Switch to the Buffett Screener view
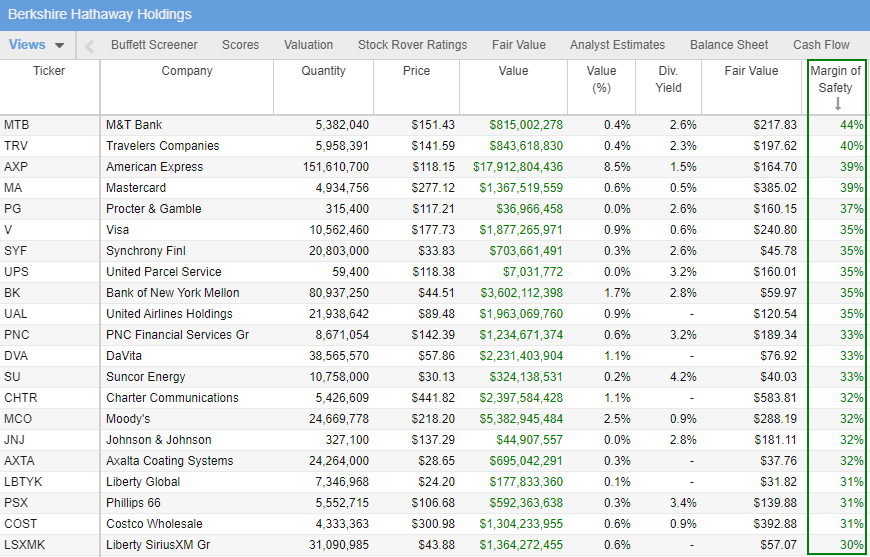870x557 pixels. point(154,45)
